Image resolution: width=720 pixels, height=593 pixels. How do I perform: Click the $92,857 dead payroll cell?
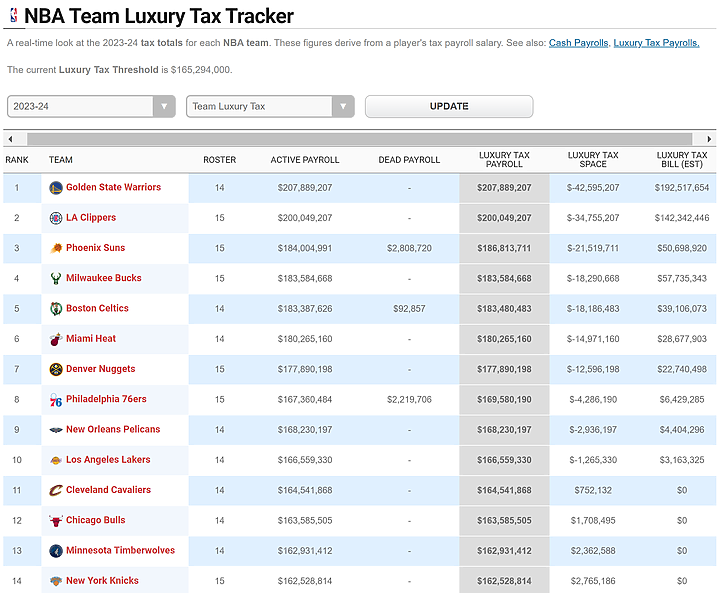coord(409,309)
